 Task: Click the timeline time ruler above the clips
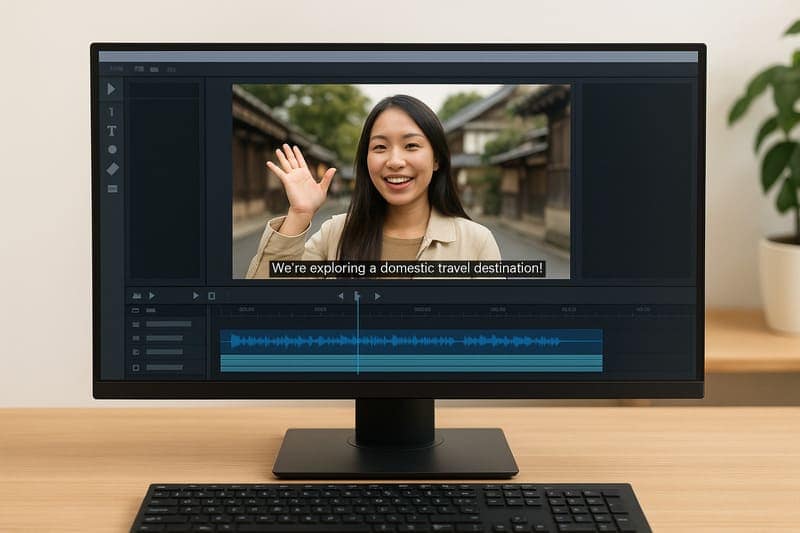click(x=452, y=310)
